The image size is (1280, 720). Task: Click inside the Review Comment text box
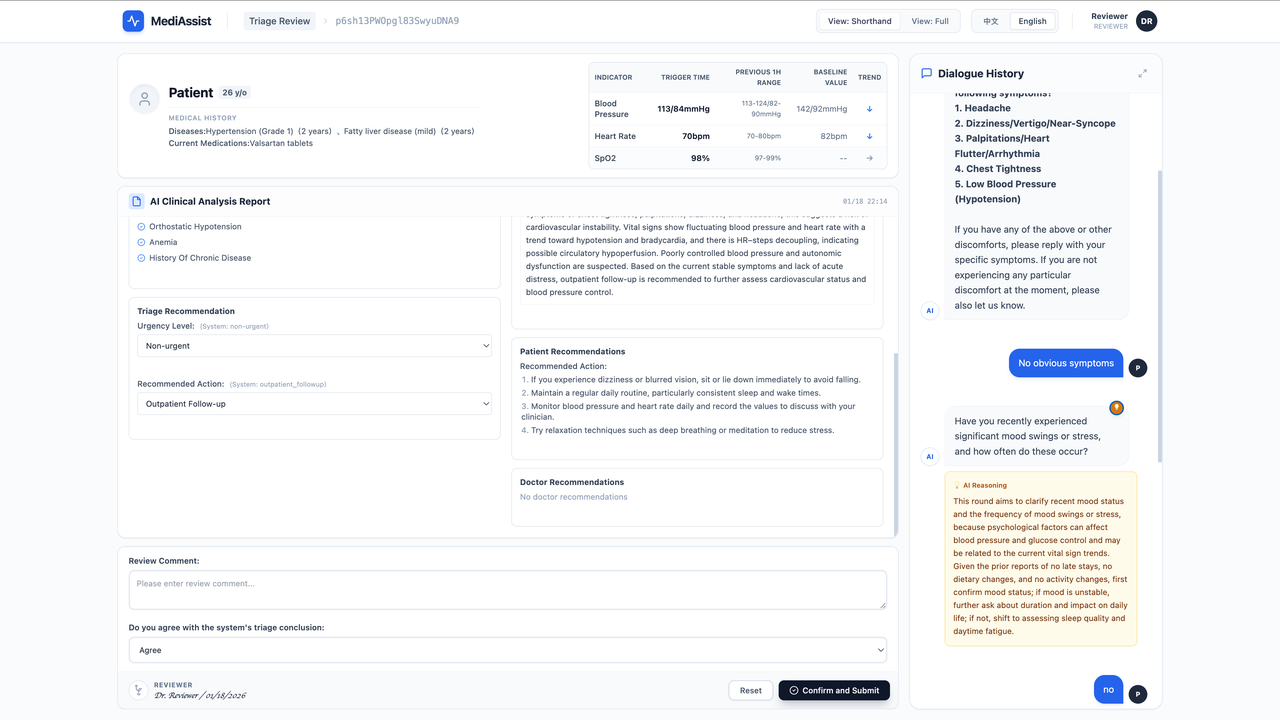click(x=507, y=589)
